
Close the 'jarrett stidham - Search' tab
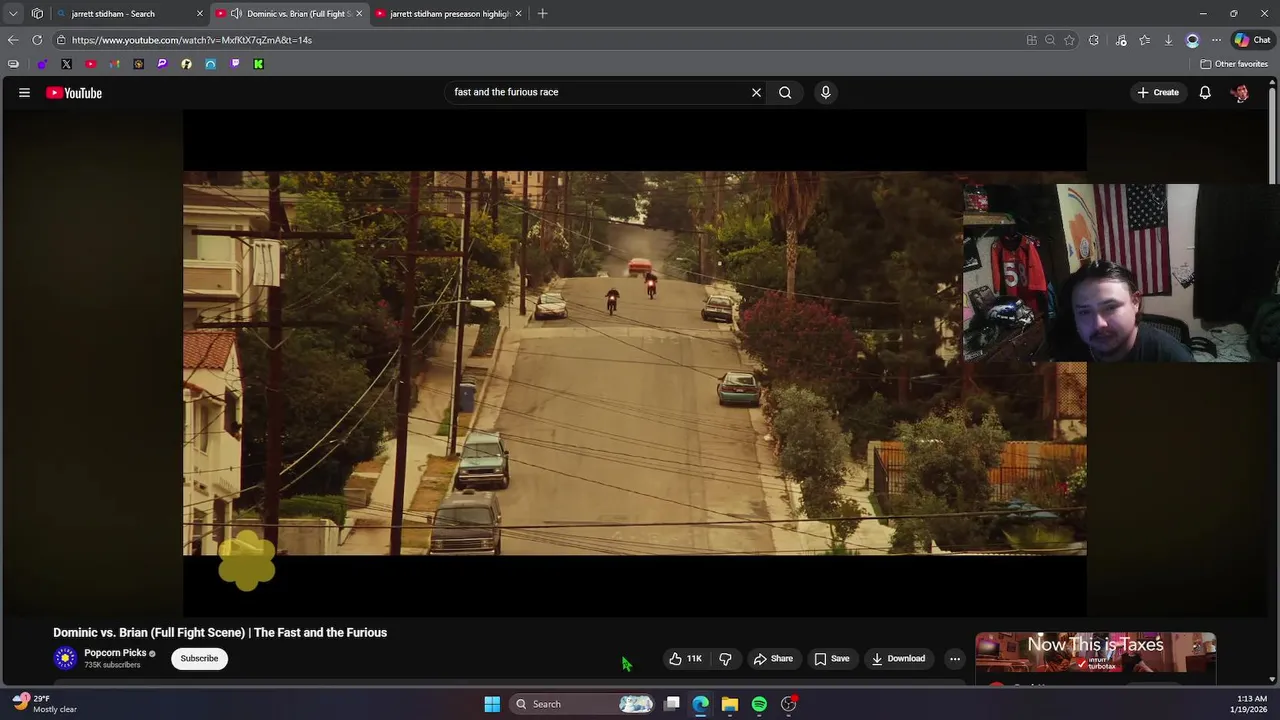coord(199,14)
